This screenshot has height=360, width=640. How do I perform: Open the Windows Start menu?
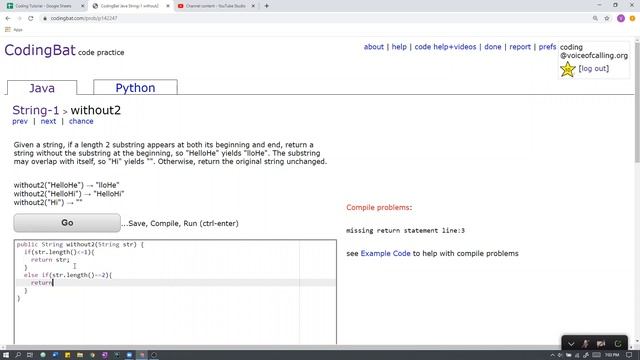click(6, 355)
